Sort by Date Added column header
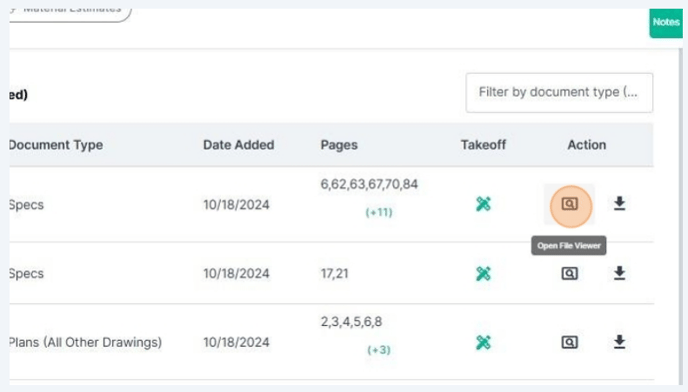Screen dimensions: 688x392 [x=239, y=145]
